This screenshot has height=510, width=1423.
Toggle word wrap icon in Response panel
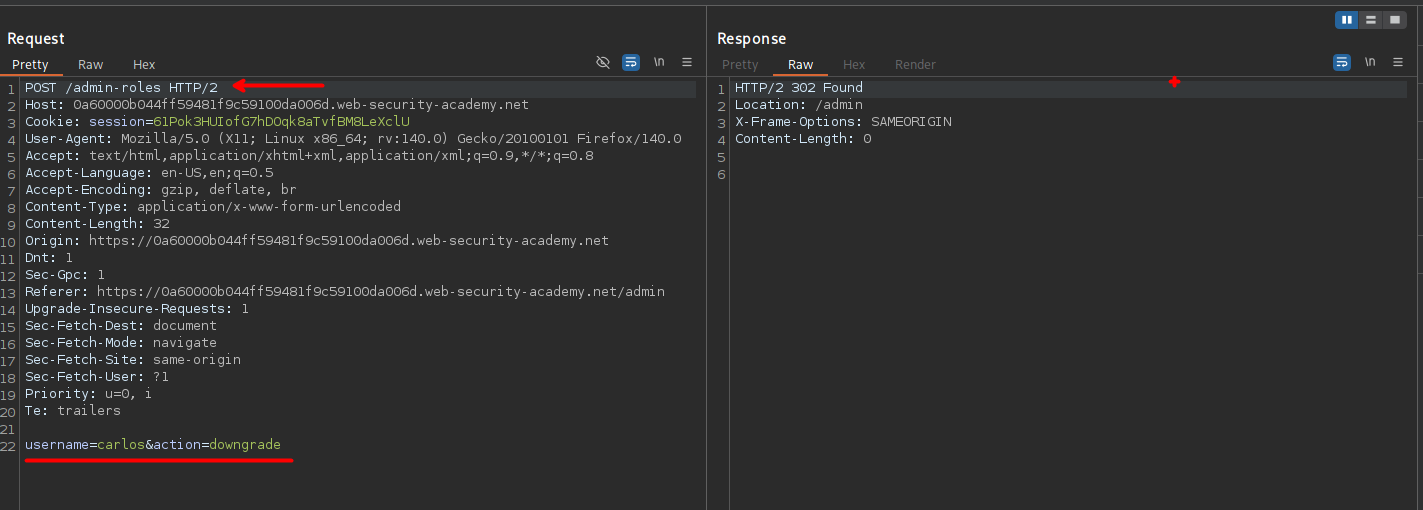(1341, 62)
